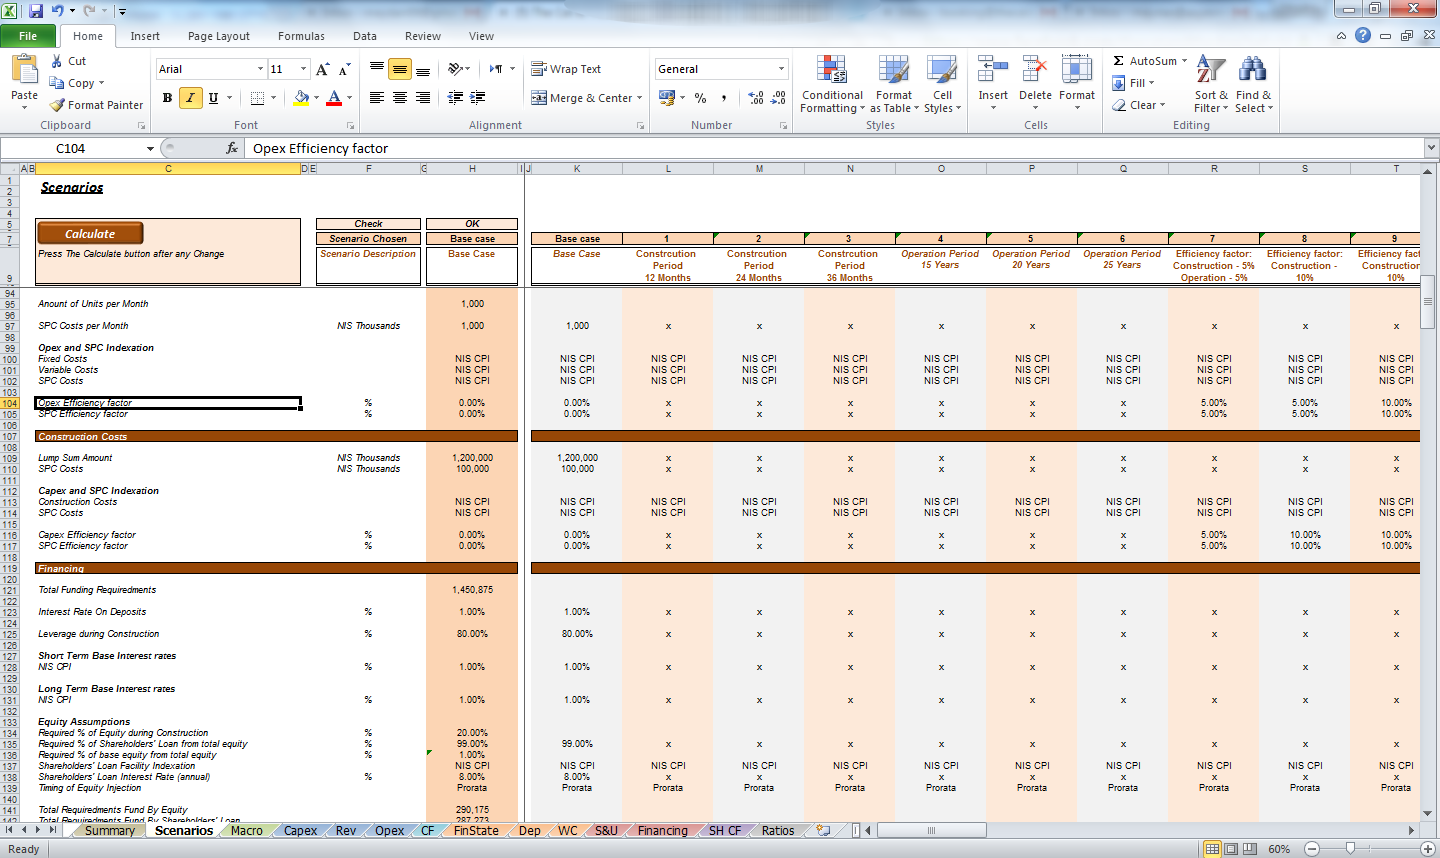Increase font size with Grow Font icon
This screenshot has height=858, width=1440.
pos(322,69)
